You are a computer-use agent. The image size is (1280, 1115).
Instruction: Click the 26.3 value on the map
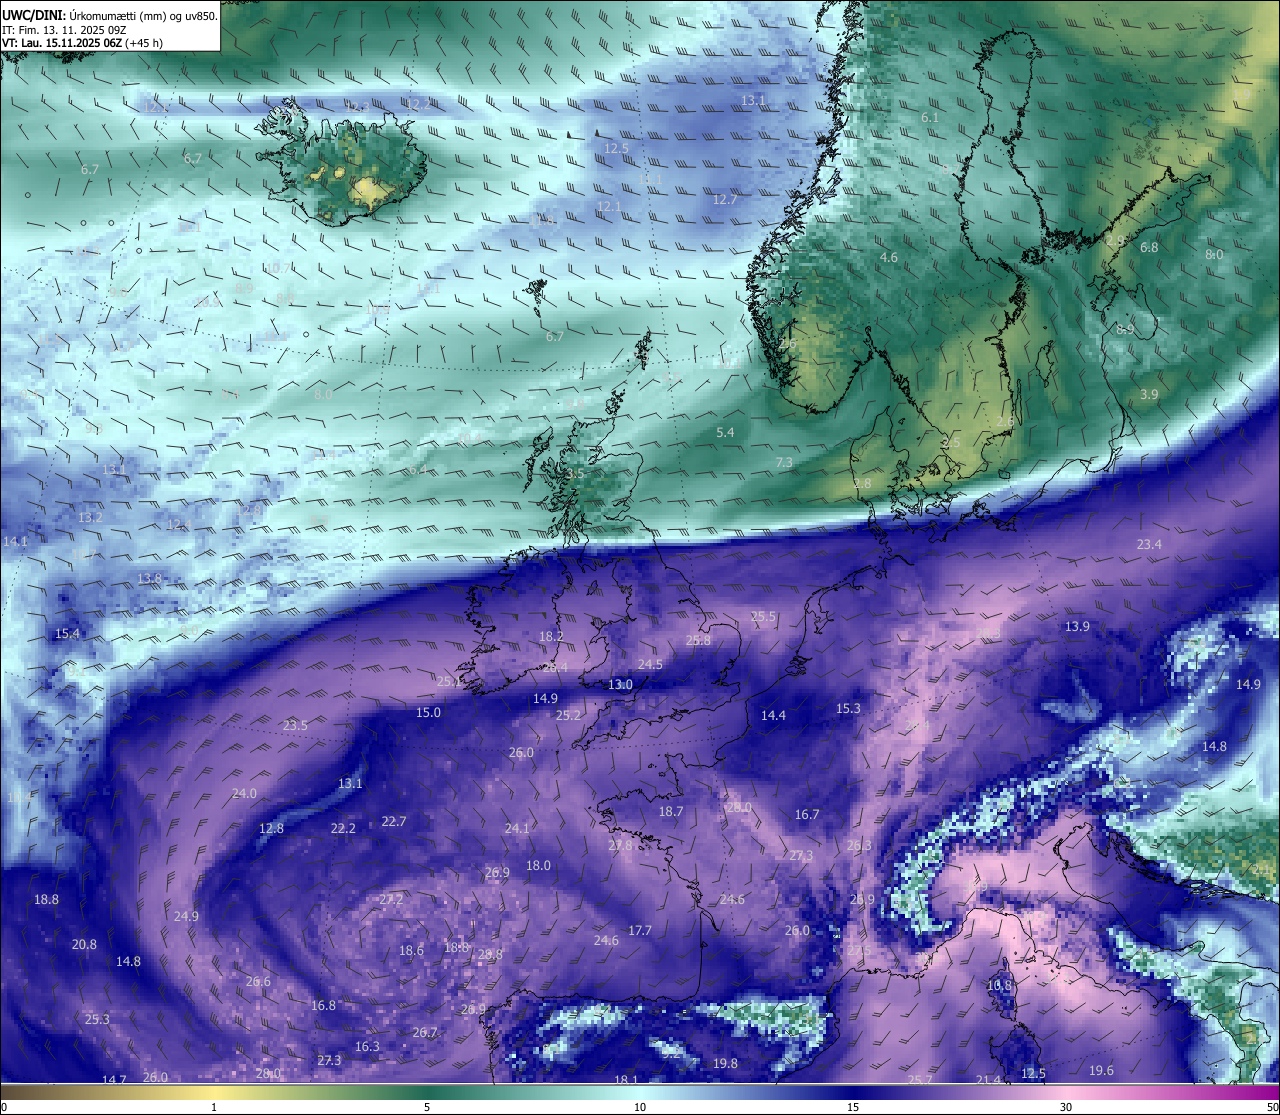coord(859,846)
